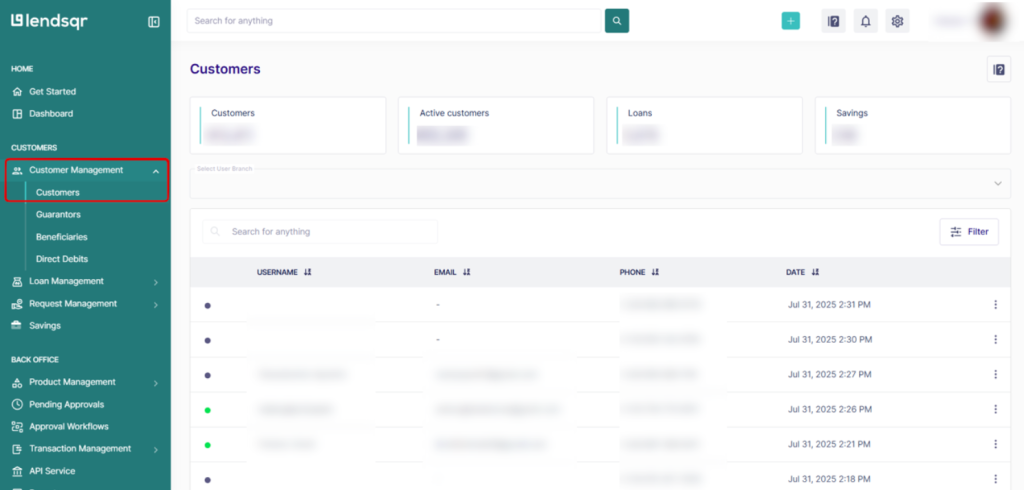The image size is (1024, 490).
Task: Click date Jul 31, 2025 2:27 PM
Action: click(829, 374)
